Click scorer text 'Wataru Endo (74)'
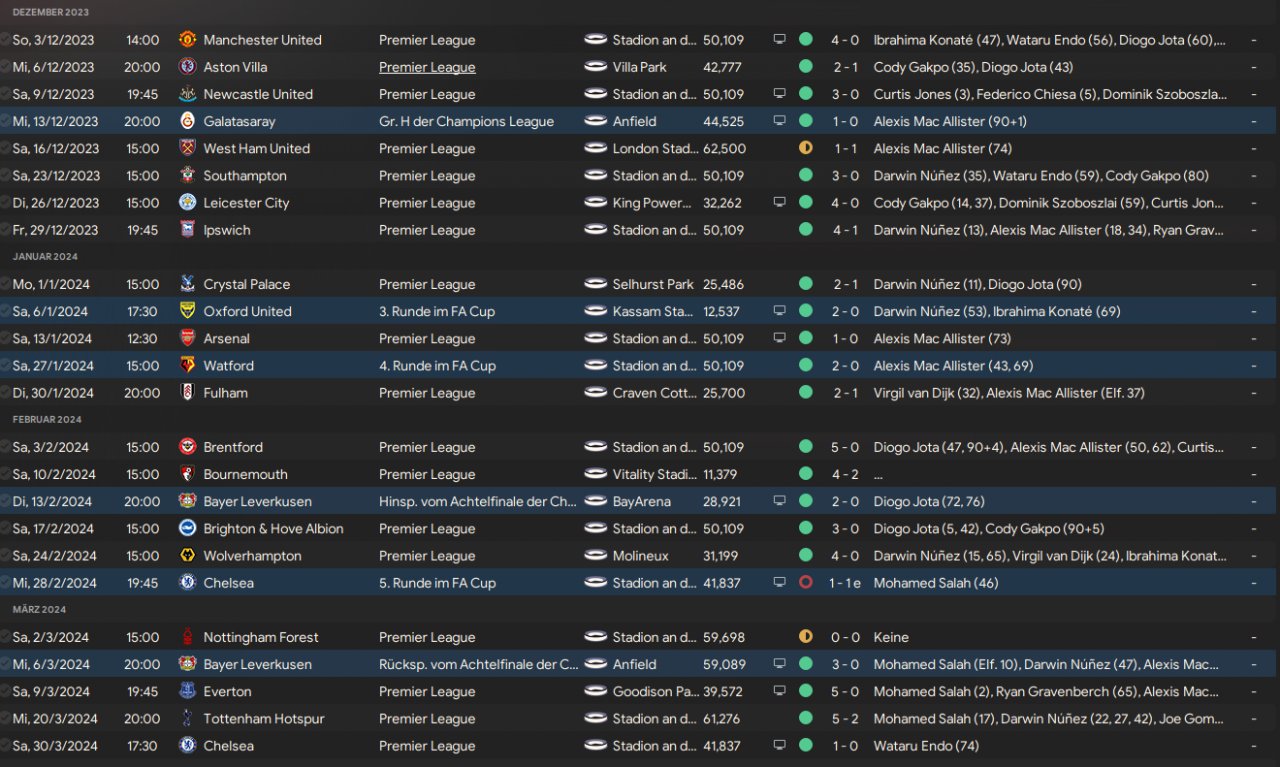The height and width of the screenshot is (767, 1280). 926,745
